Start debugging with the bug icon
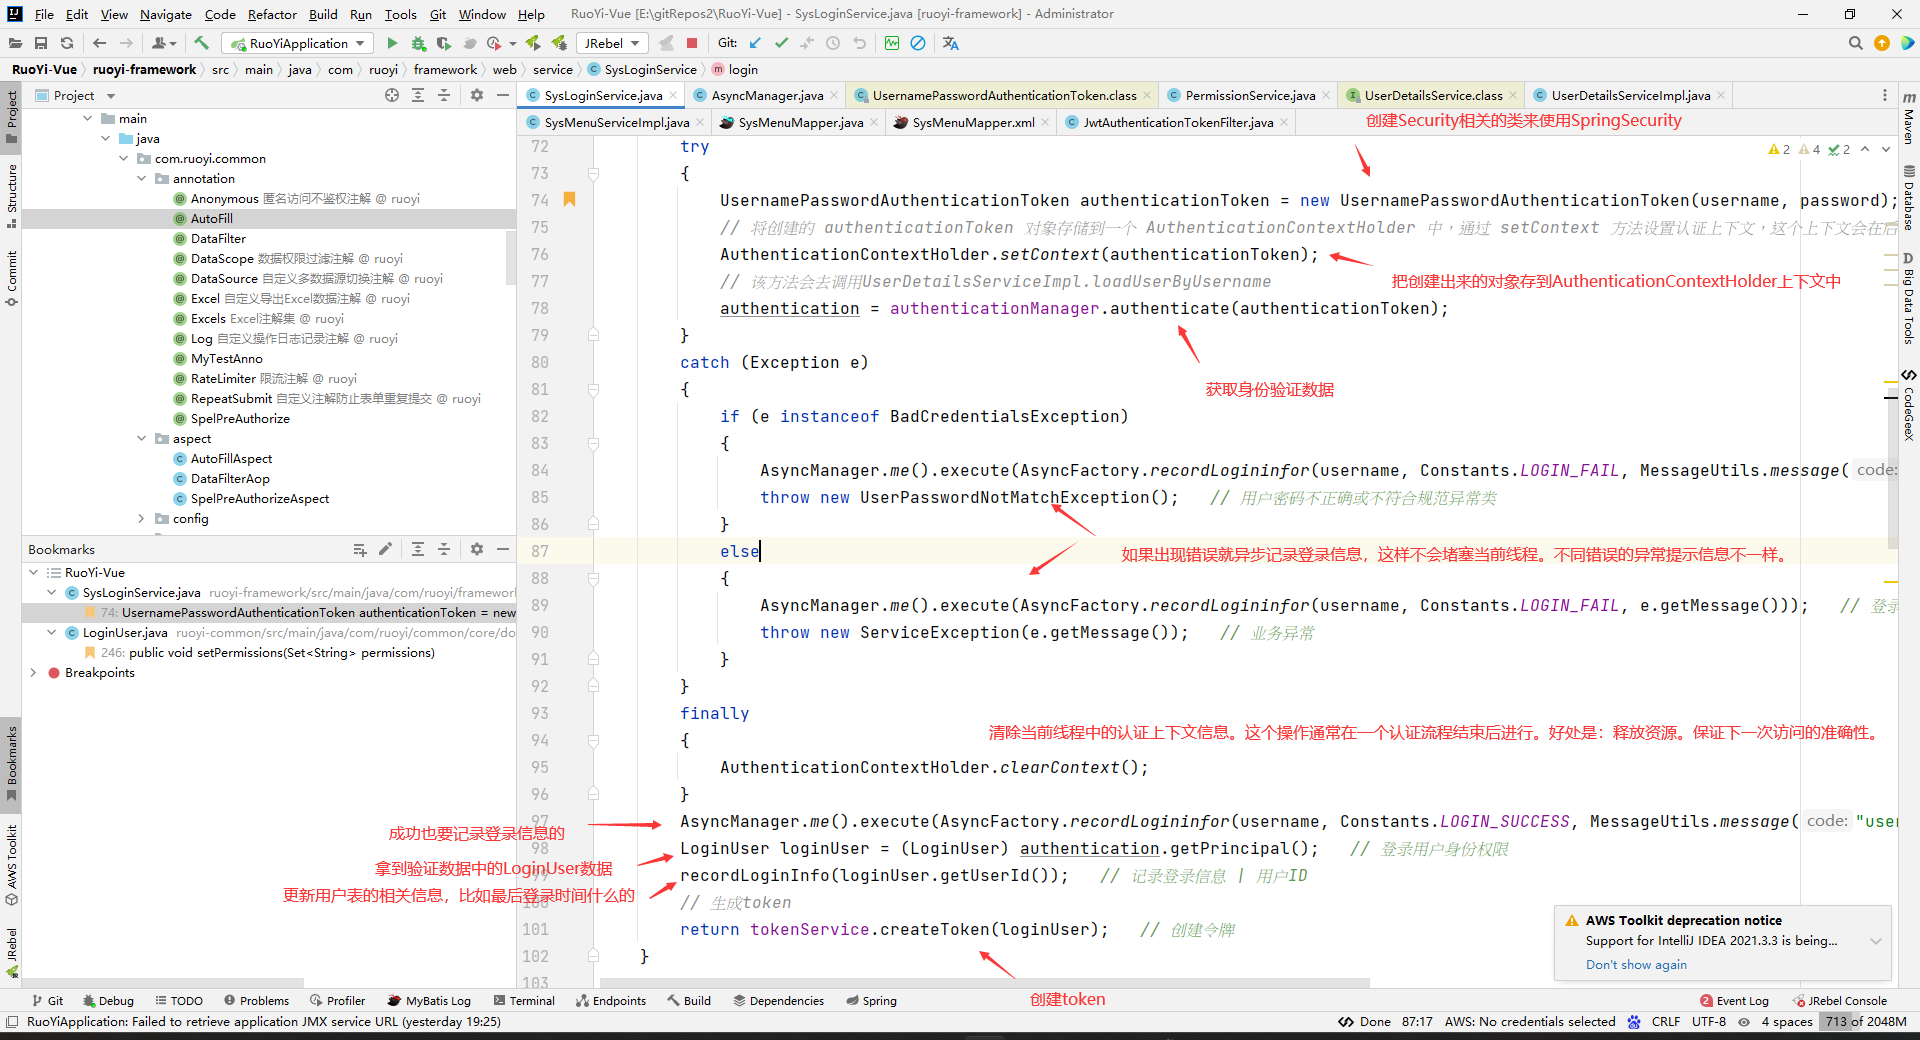This screenshot has width=1920, height=1040. pos(418,43)
